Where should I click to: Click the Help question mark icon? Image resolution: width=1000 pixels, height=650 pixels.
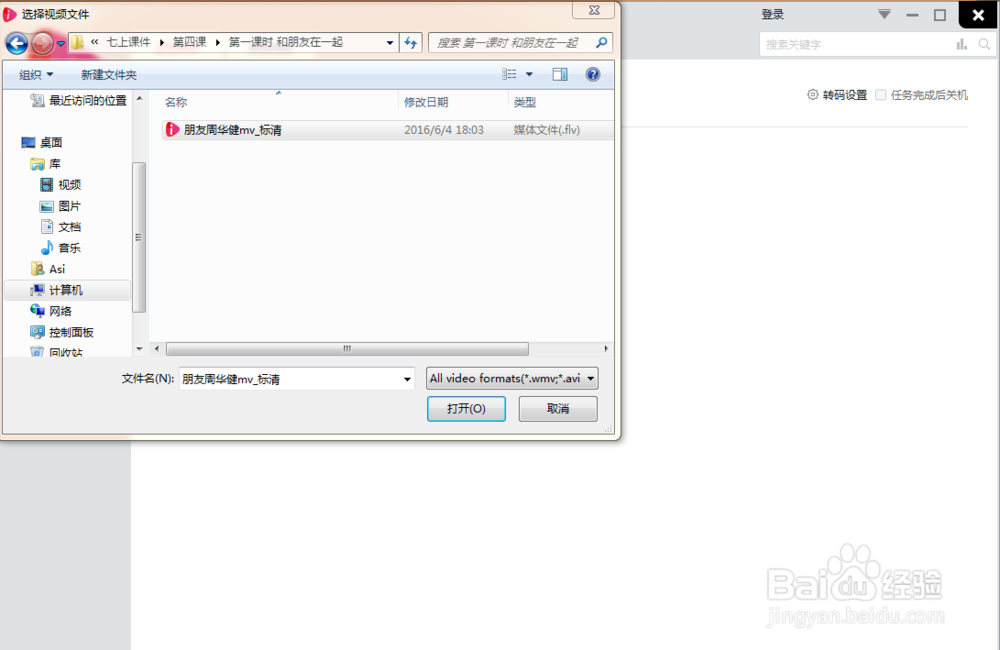pyautogui.click(x=593, y=74)
